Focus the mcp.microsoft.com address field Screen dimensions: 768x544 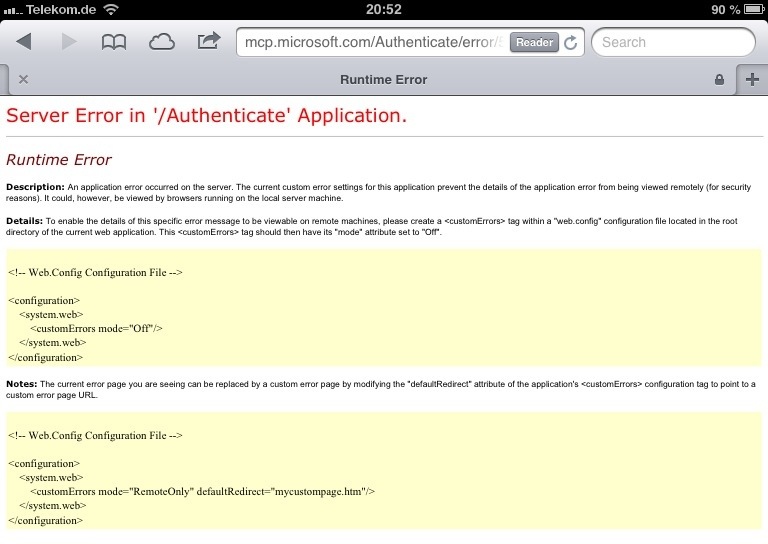(370, 43)
